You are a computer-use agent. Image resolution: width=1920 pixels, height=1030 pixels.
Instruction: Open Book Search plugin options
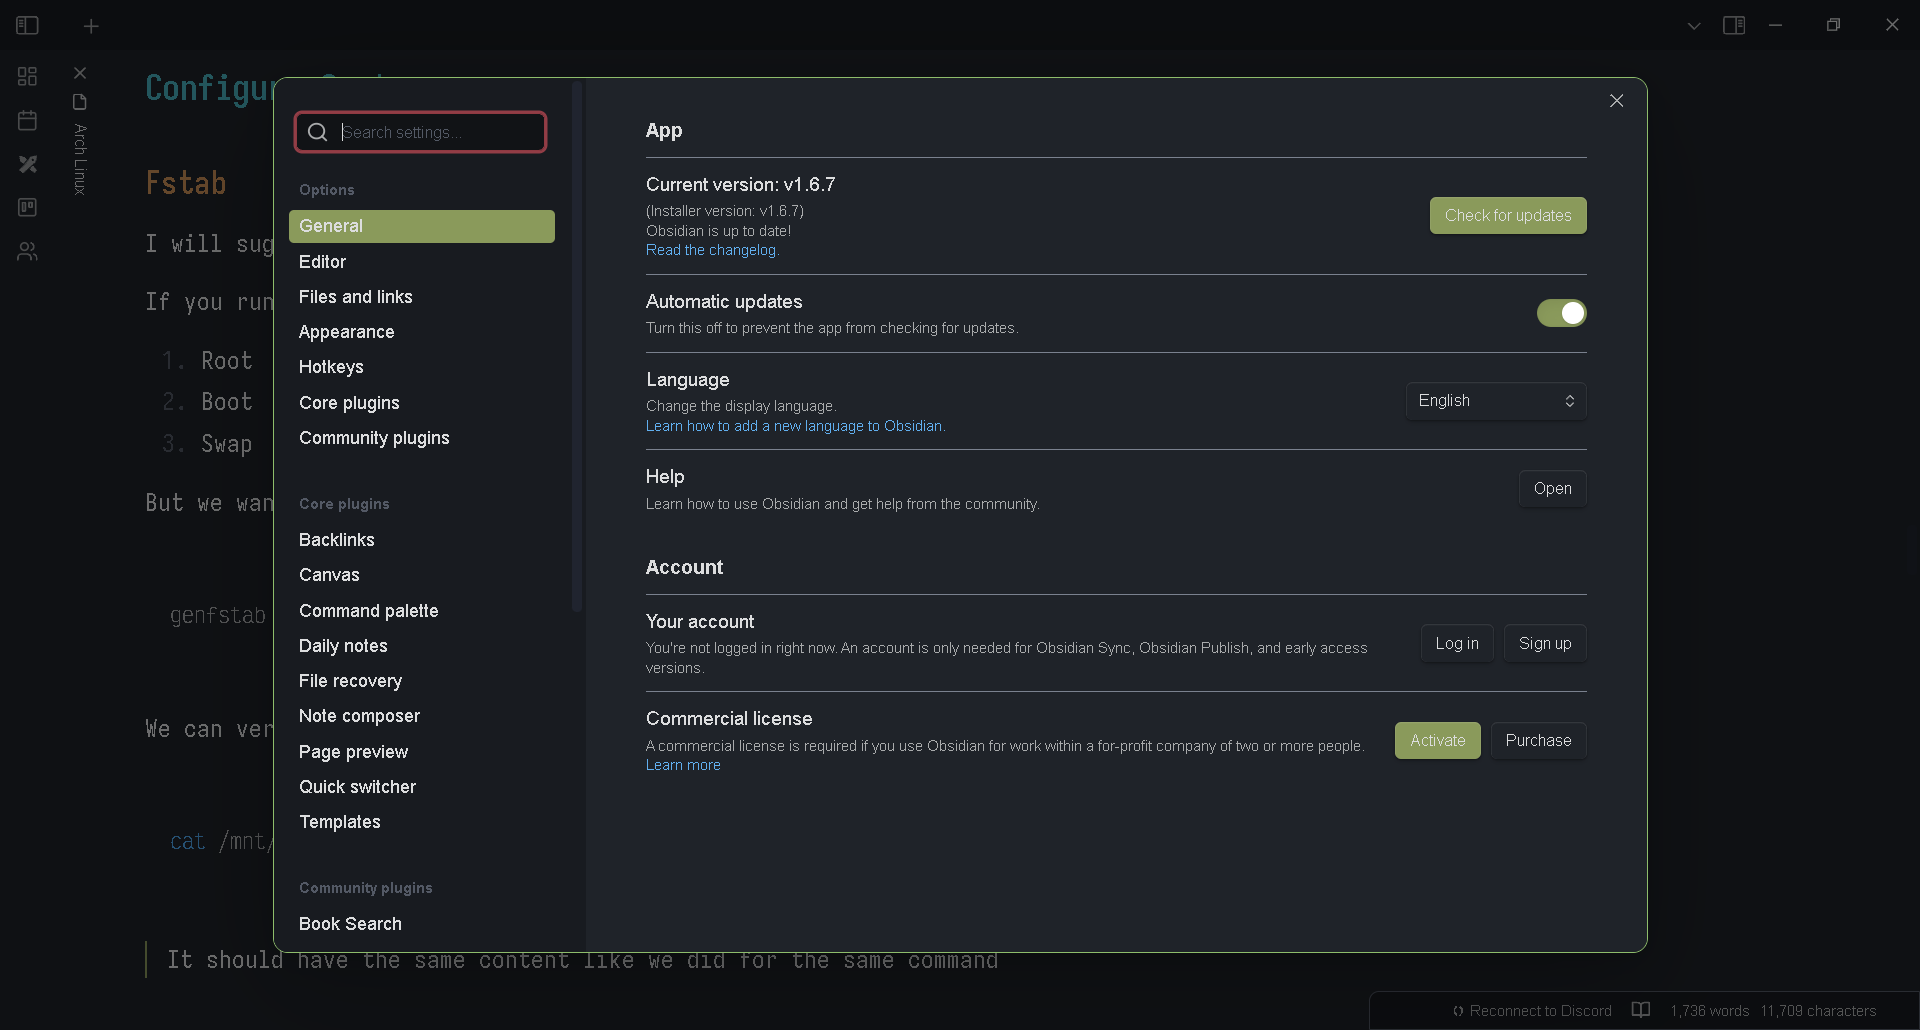coord(422,924)
